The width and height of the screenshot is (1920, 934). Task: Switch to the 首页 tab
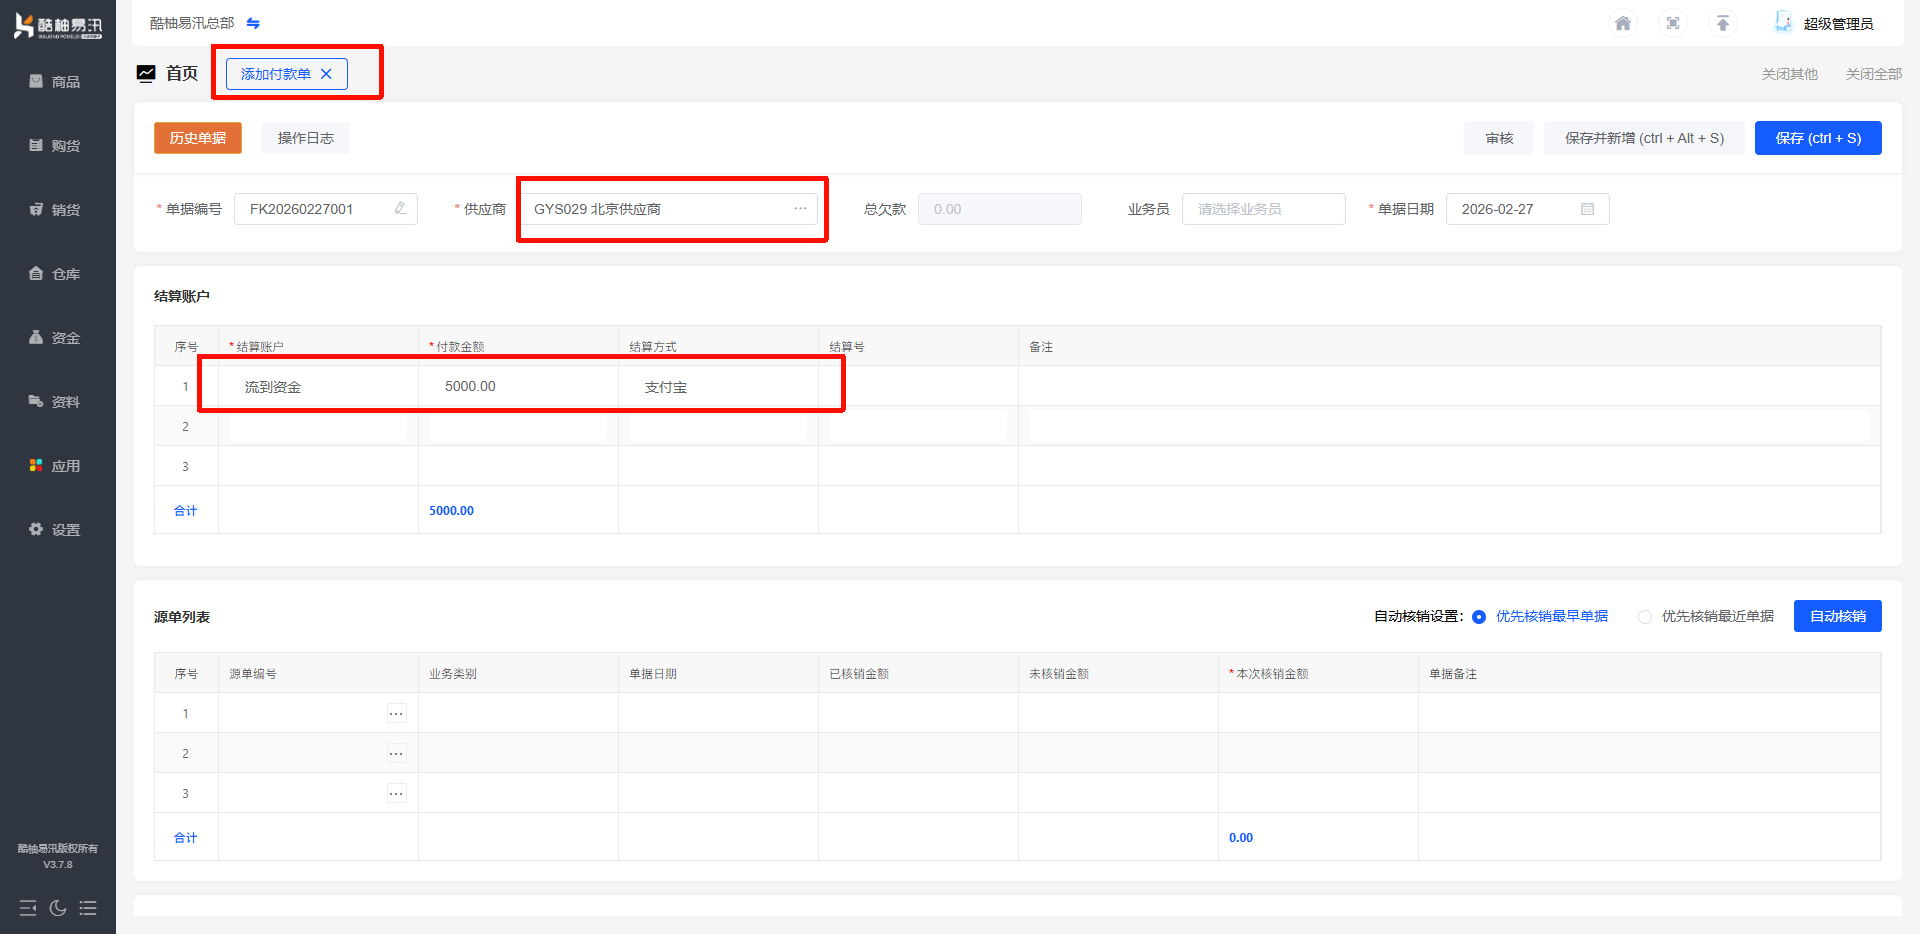tap(181, 73)
